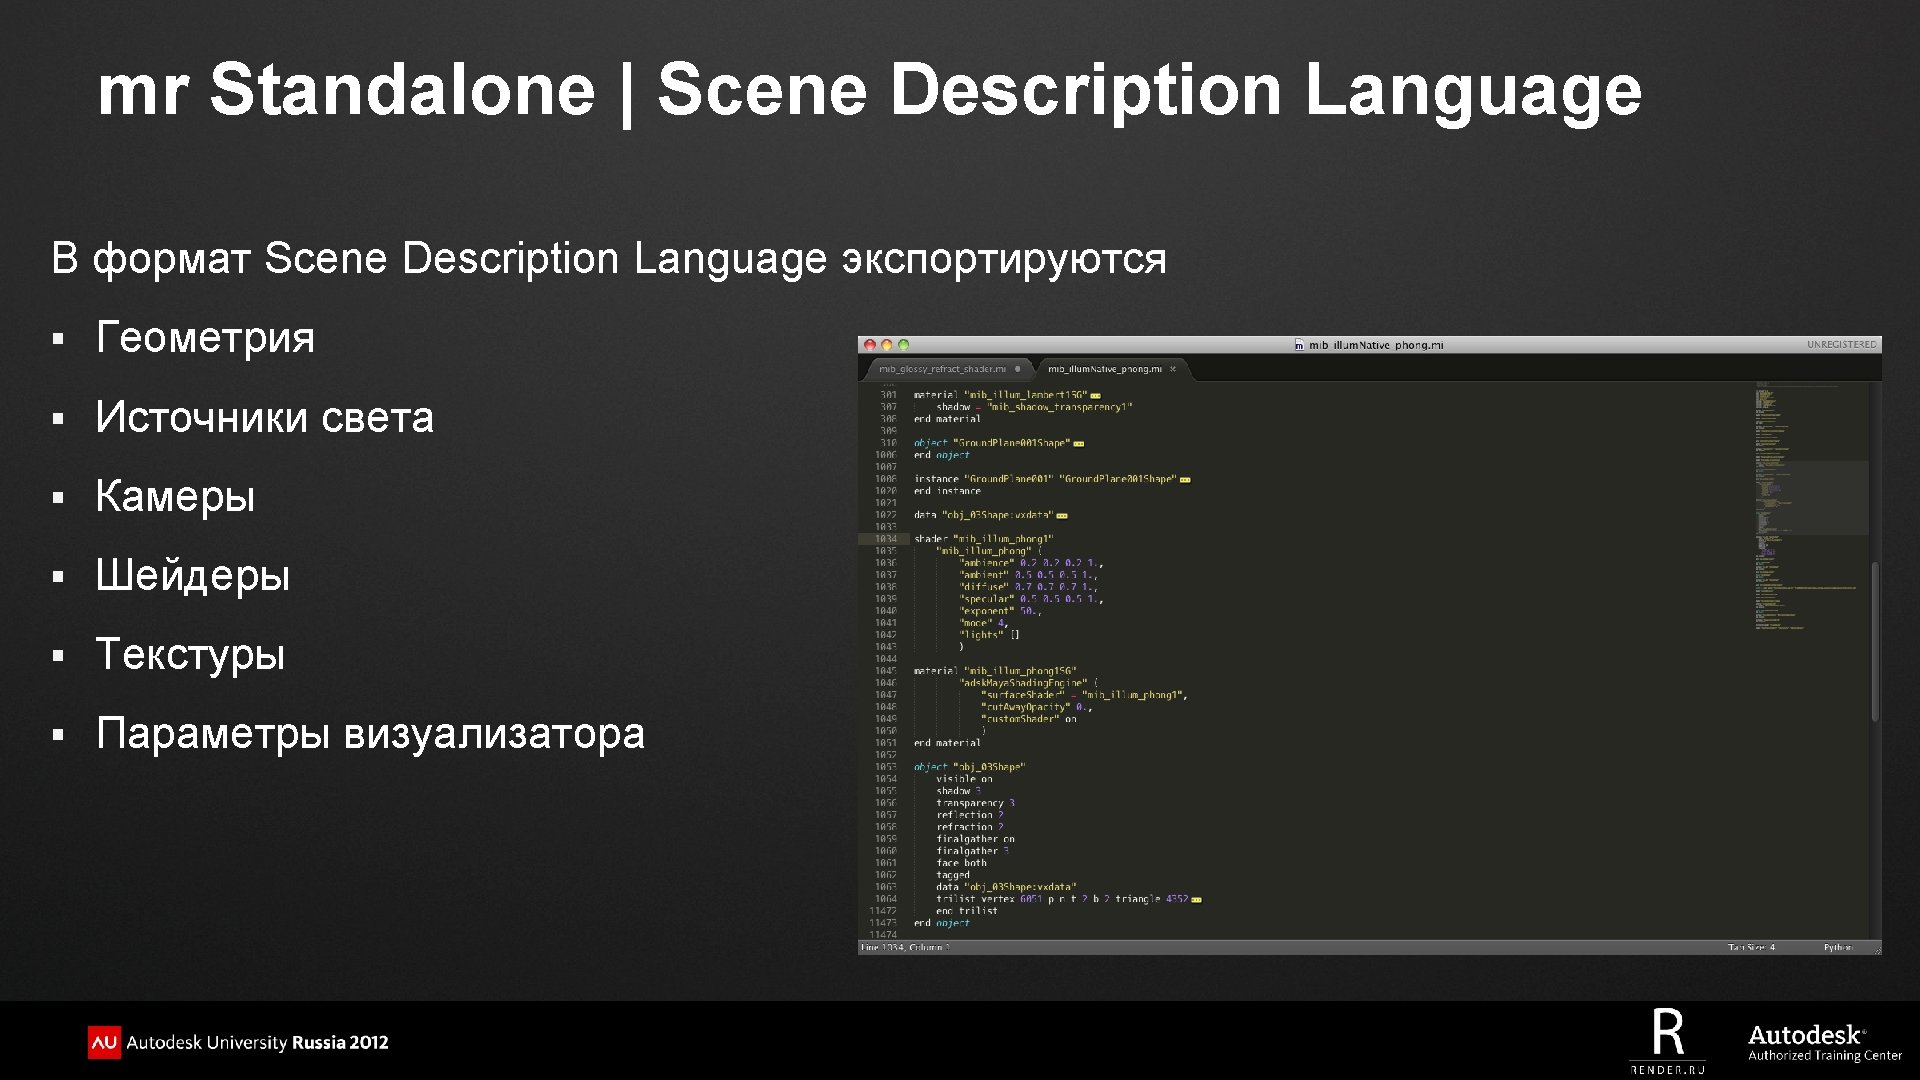
Task: Click the UNREGISTERED label in title bar
Action: [x=1841, y=344]
